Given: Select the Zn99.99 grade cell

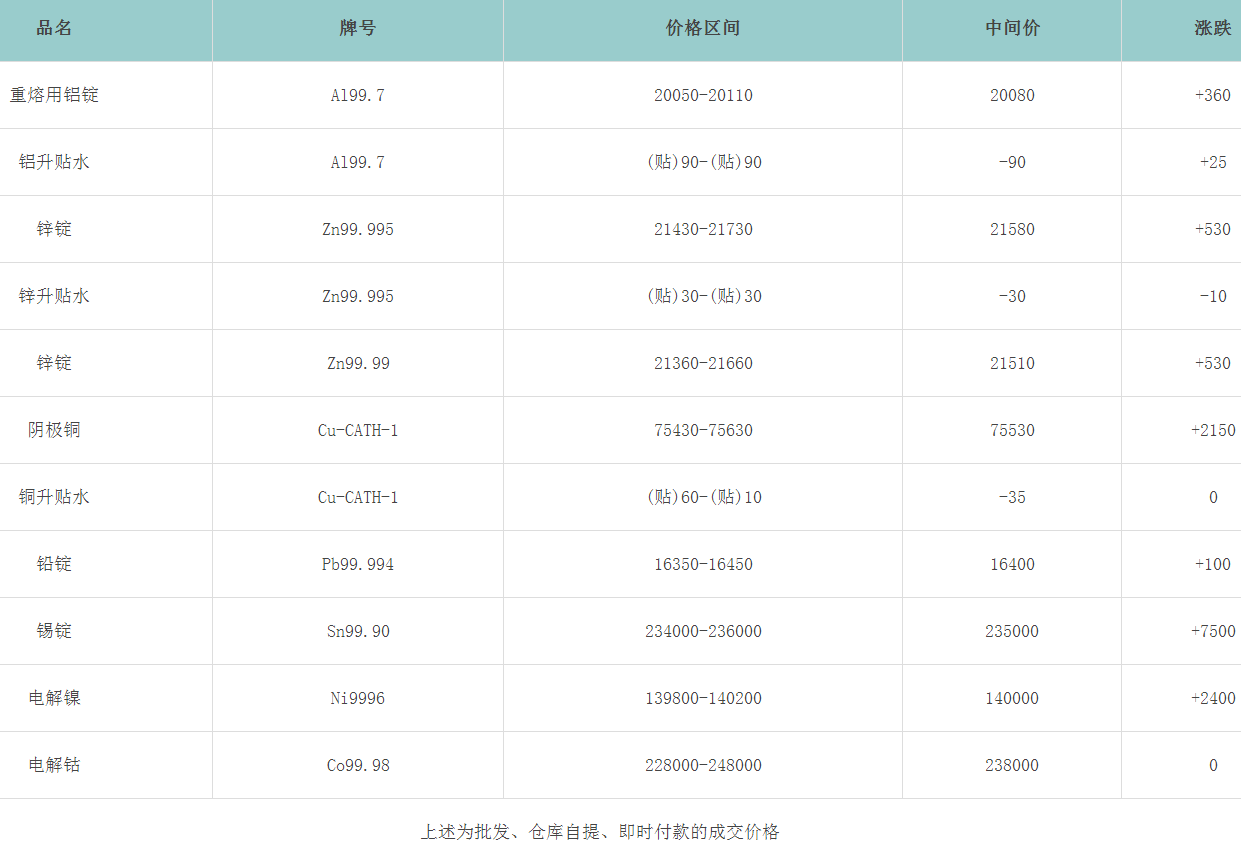Looking at the screenshot, I should [x=358, y=363].
